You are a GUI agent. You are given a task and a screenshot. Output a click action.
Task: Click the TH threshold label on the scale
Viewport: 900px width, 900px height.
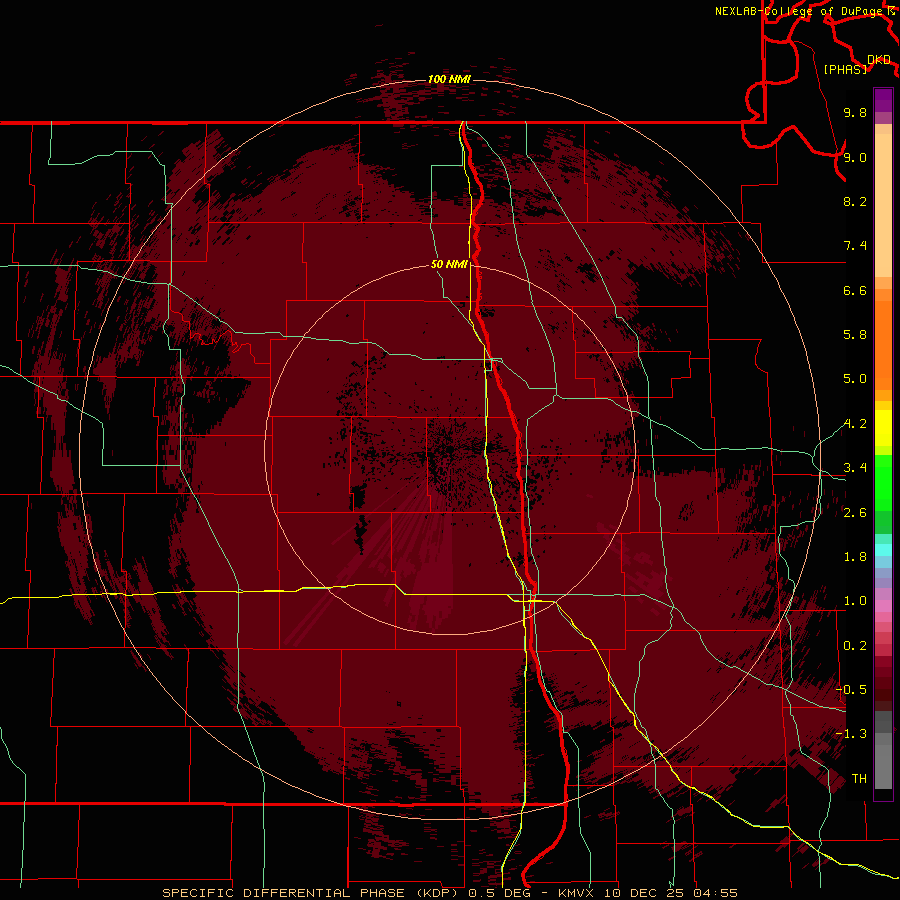point(859,779)
